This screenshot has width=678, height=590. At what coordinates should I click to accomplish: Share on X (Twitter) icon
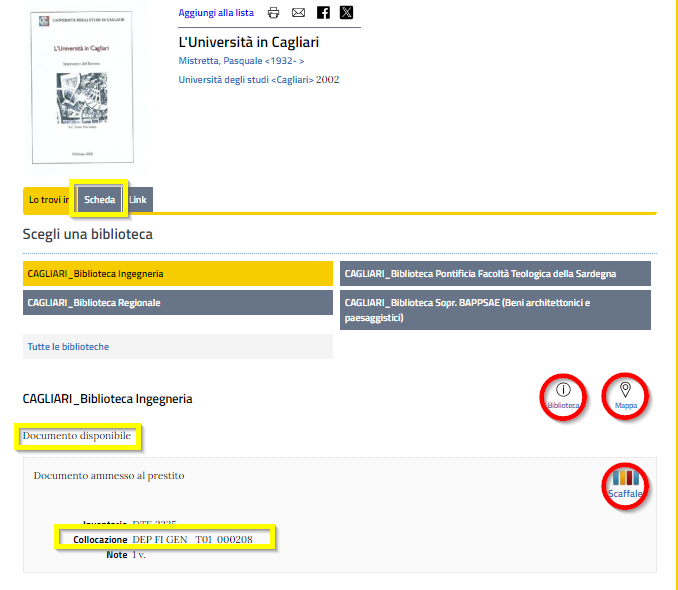point(346,13)
